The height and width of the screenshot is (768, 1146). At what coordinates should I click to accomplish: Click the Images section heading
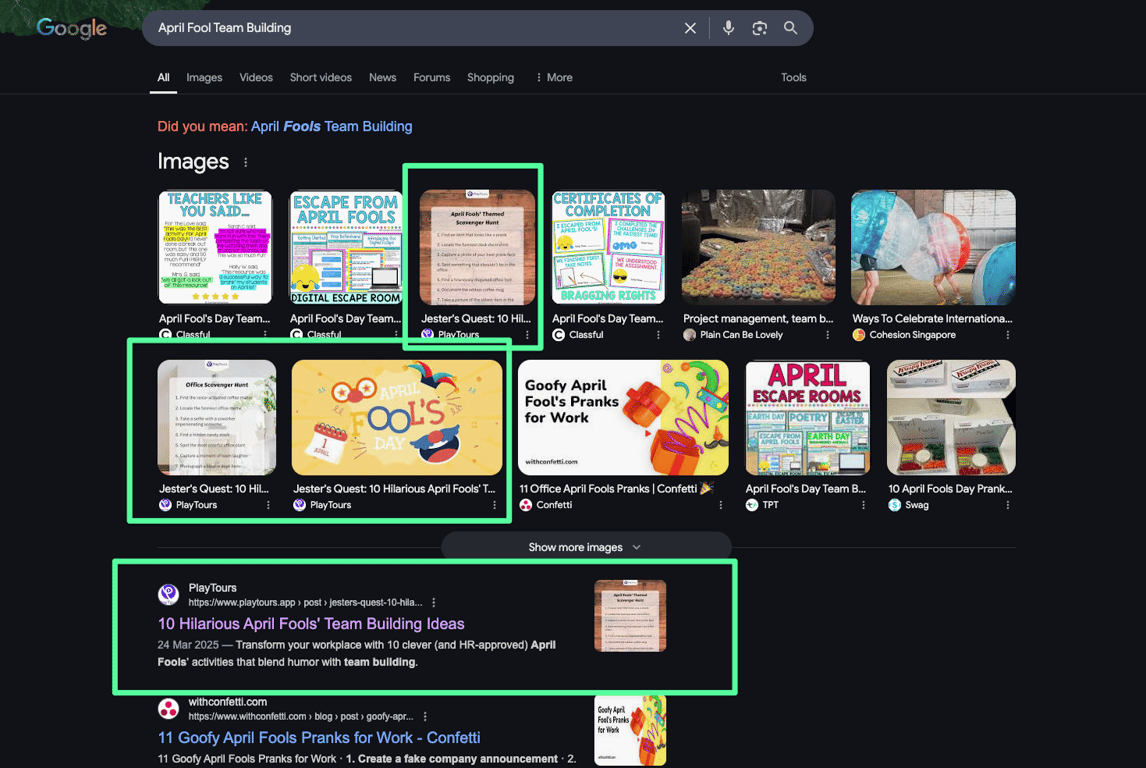[x=193, y=161]
